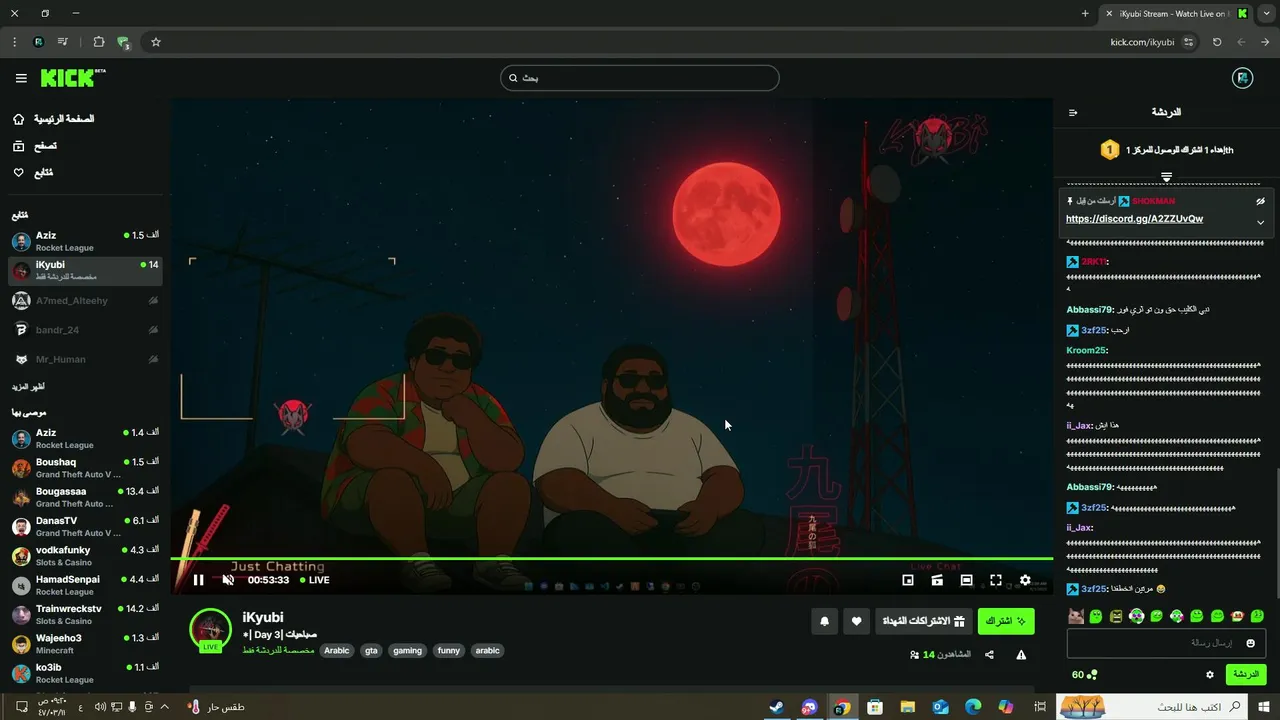Open the Kick hamburger sidebar menu
Image resolution: width=1280 pixels, height=720 pixels.
point(21,78)
